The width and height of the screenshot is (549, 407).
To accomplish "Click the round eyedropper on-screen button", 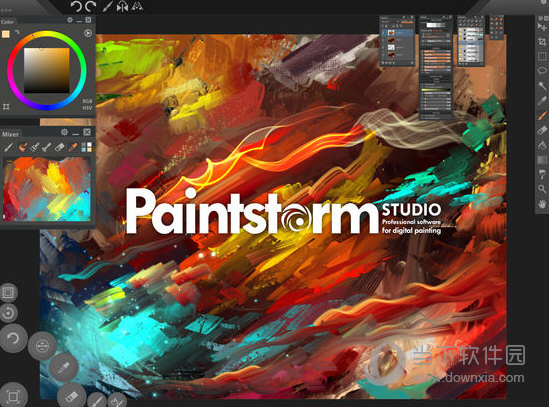I will point(63,368).
